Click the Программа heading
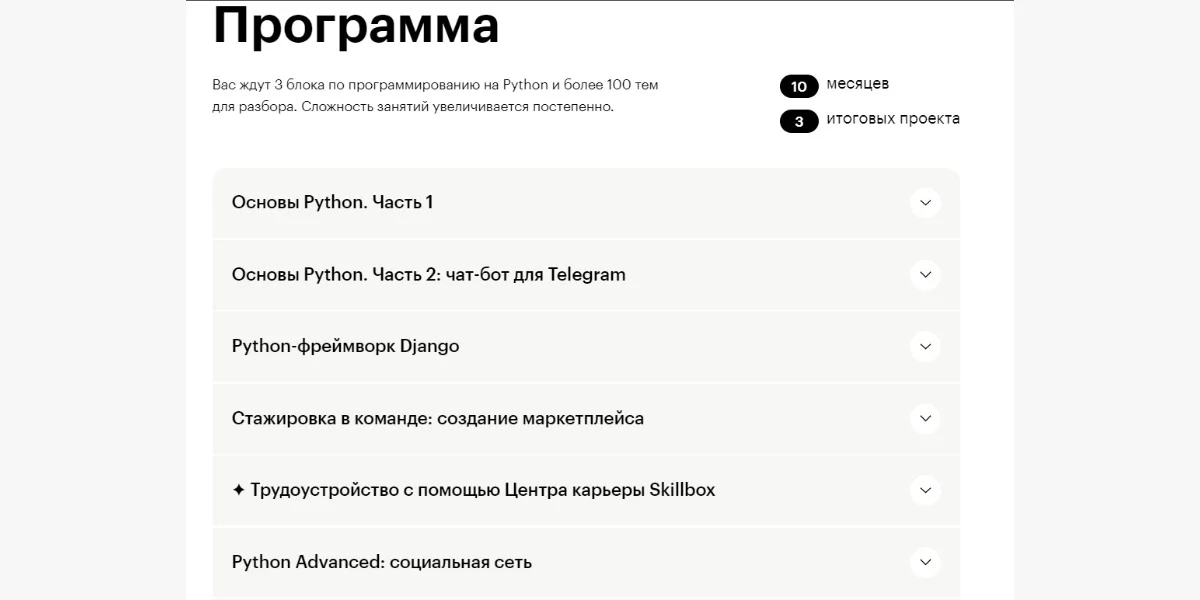The height and width of the screenshot is (600, 1200). coord(356,26)
